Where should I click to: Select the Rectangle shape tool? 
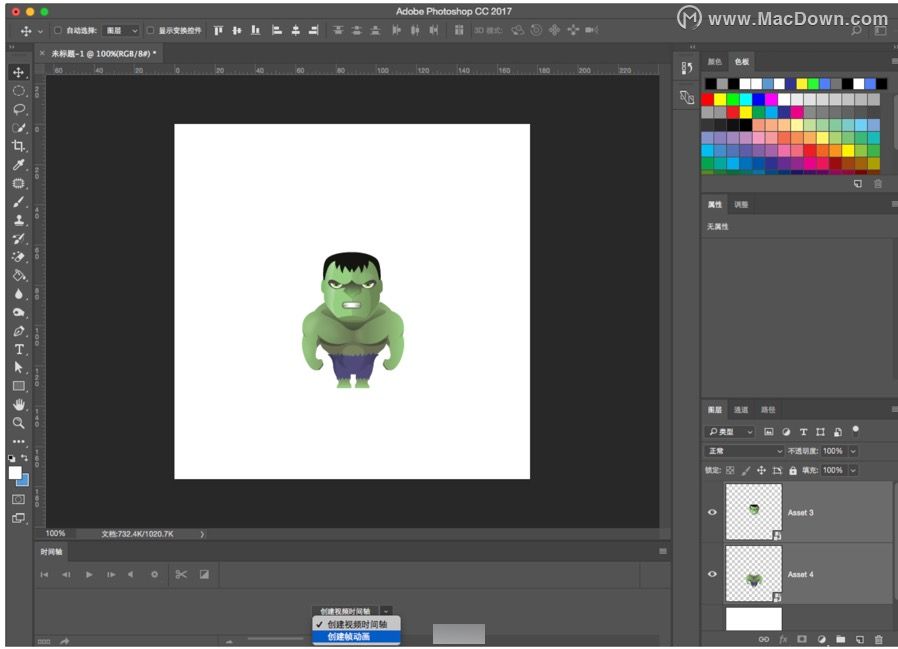pyautogui.click(x=18, y=386)
